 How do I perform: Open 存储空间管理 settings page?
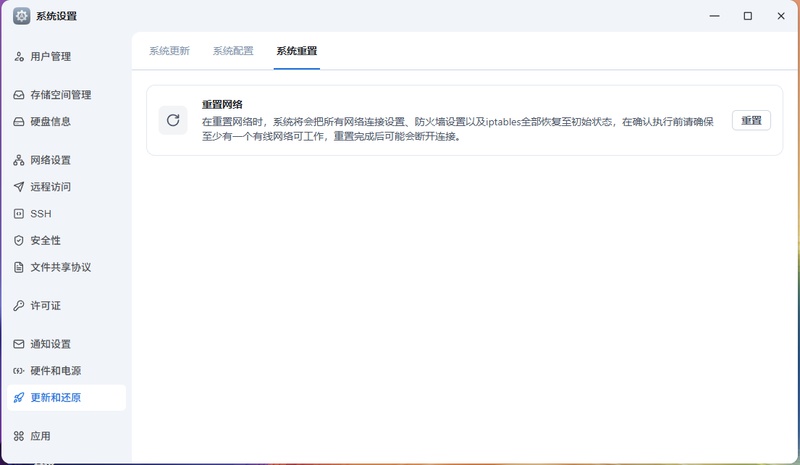(x=66, y=95)
